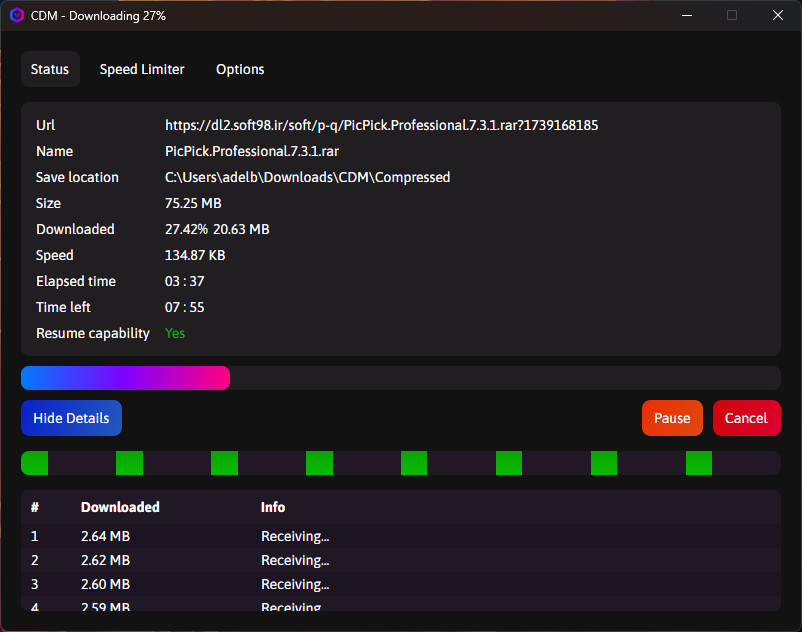Select the save location path
802x632 pixels.
pos(307,177)
